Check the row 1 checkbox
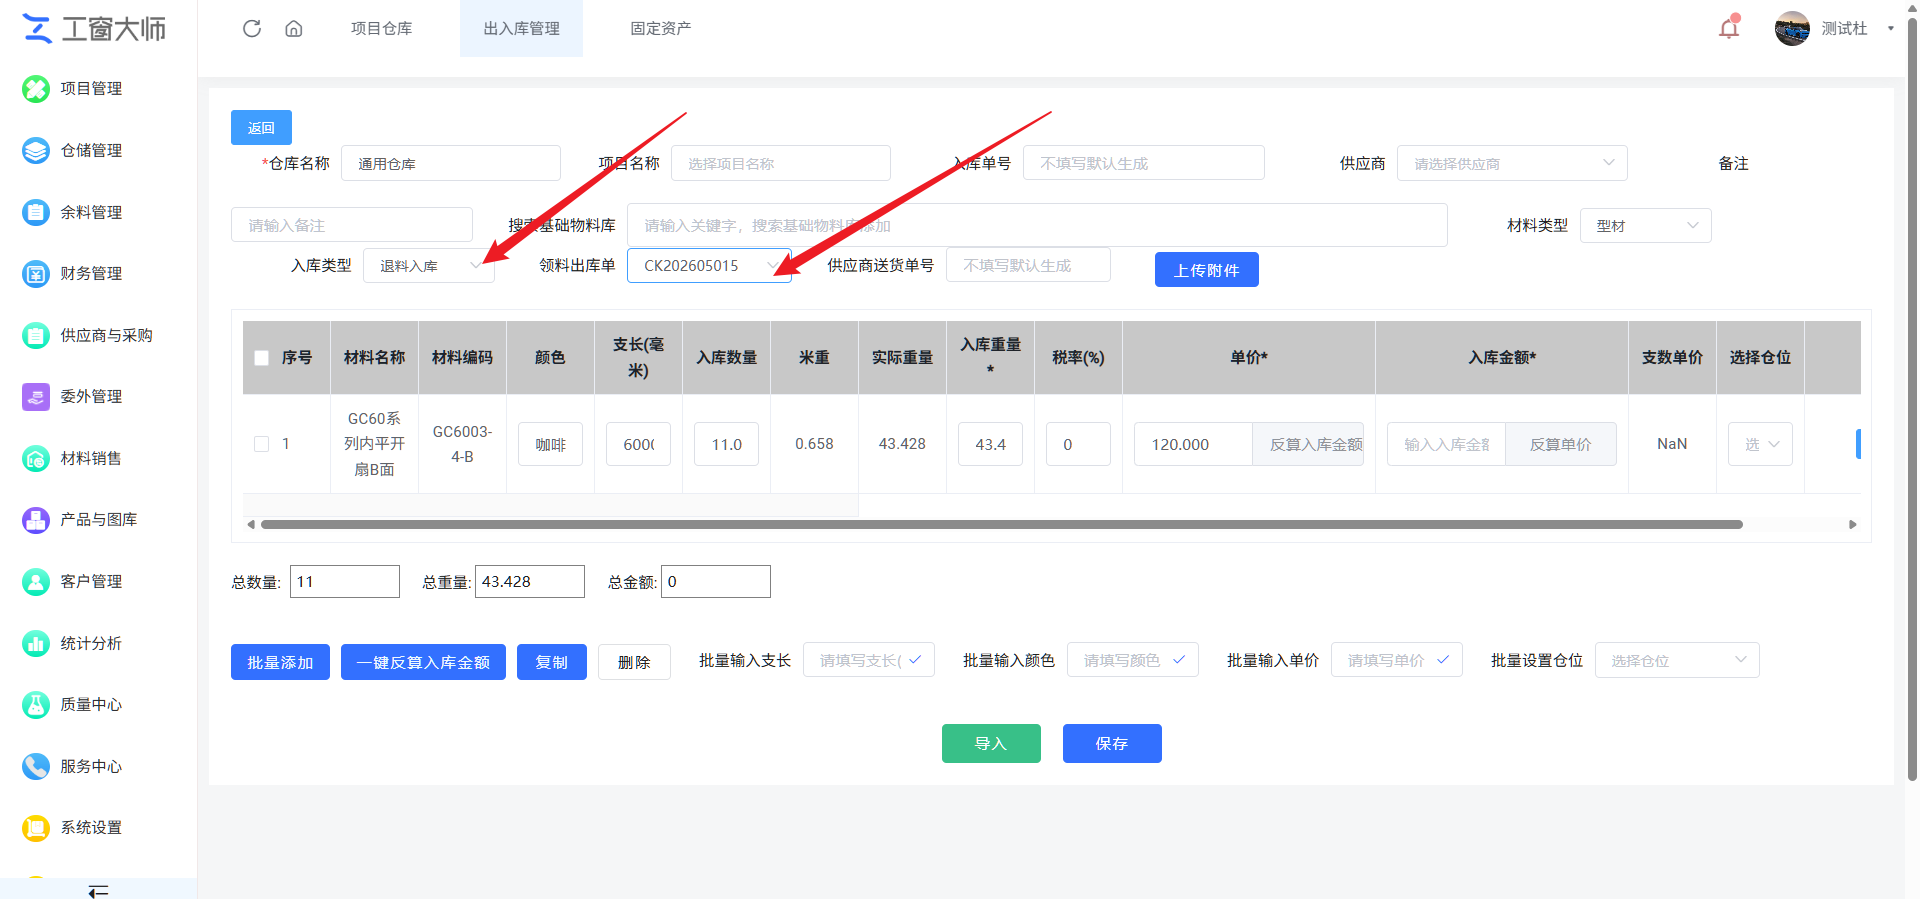The height and width of the screenshot is (899, 1920). click(262, 444)
